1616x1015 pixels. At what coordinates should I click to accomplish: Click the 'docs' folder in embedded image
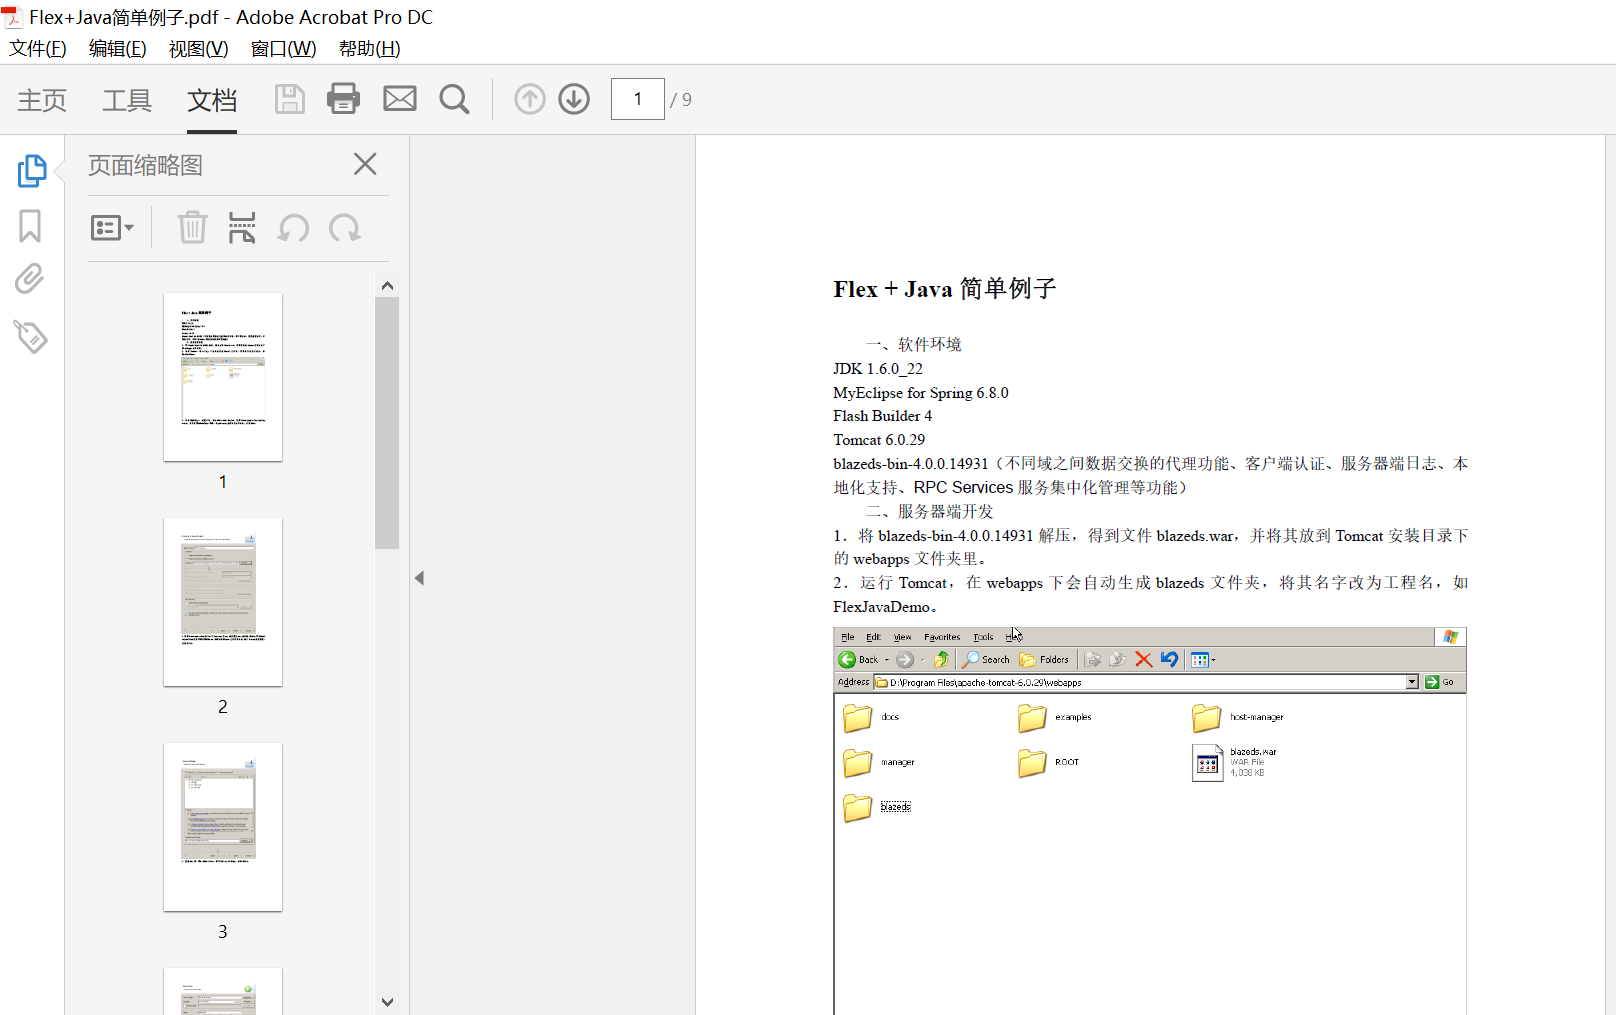coord(871,717)
